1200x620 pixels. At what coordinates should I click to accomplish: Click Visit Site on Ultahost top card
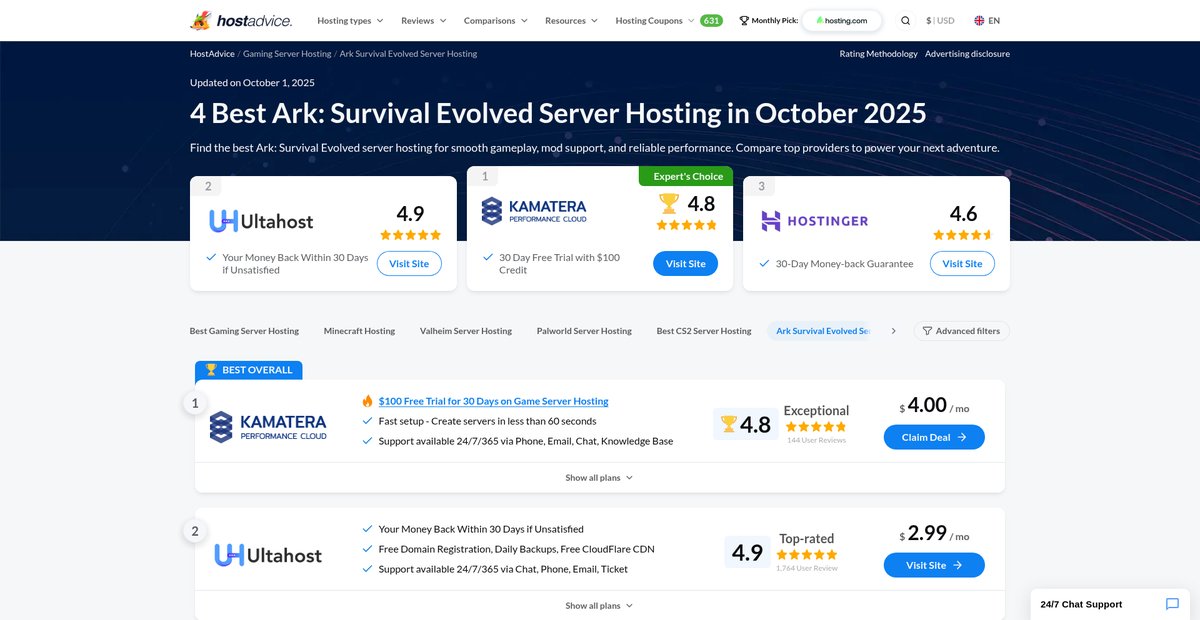point(409,264)
